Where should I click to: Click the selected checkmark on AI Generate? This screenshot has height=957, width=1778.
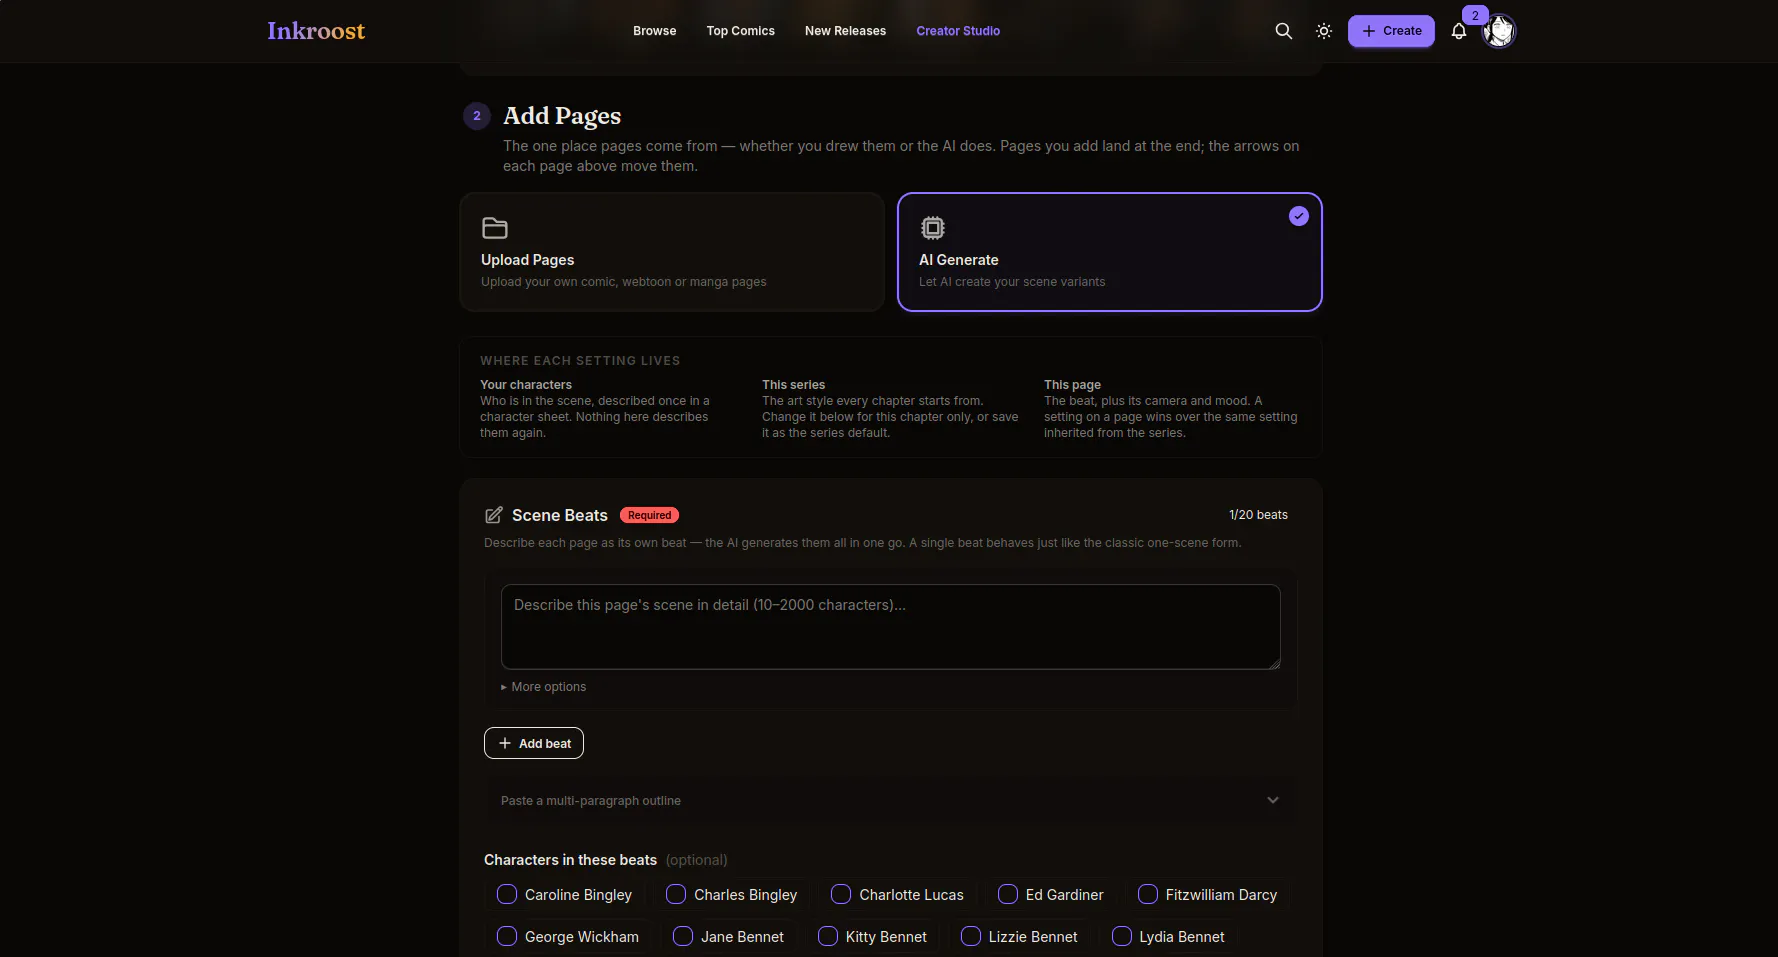coord(1298,216)
